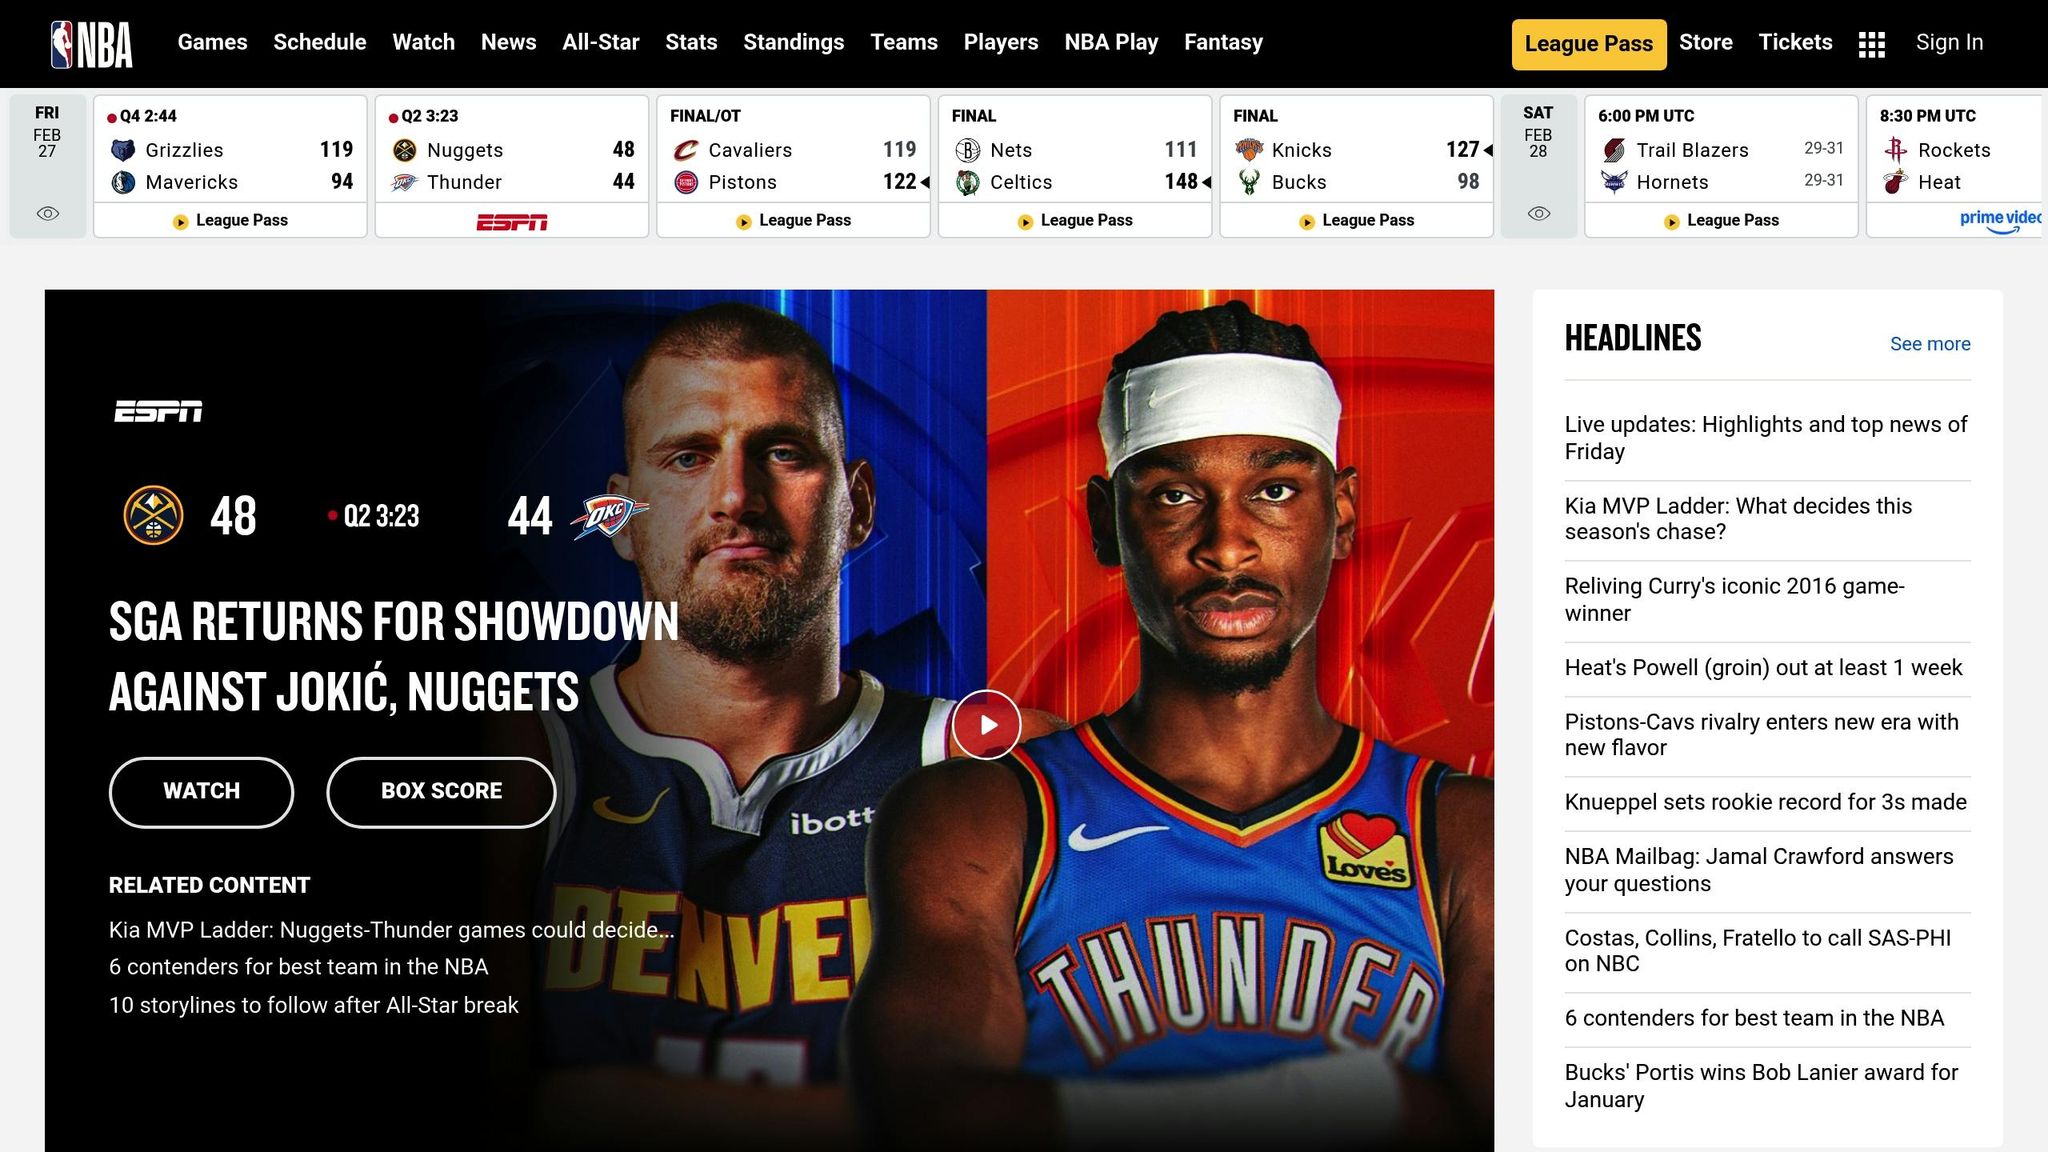Image resolution: width=2048 pixels, height=1152 pixels.
Task: Click the BOX SCORE button
Action: click(440, 791)
